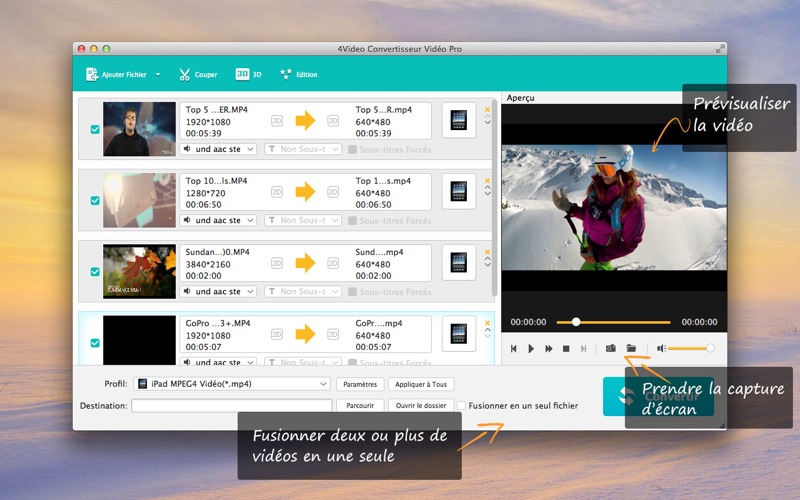Screen dimensions: 800x500
Task: Click the preview video image
Action: 614,207
